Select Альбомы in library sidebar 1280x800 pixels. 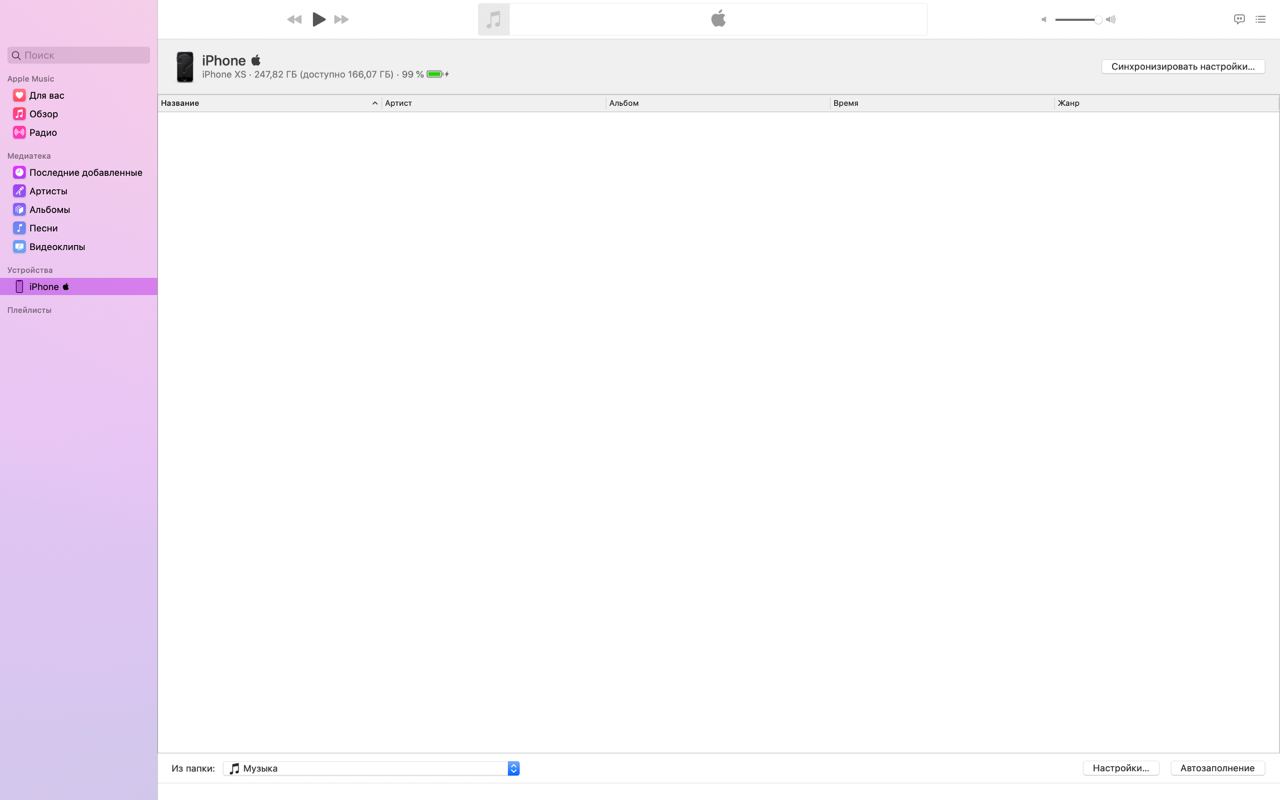click(x=78, y=209)
